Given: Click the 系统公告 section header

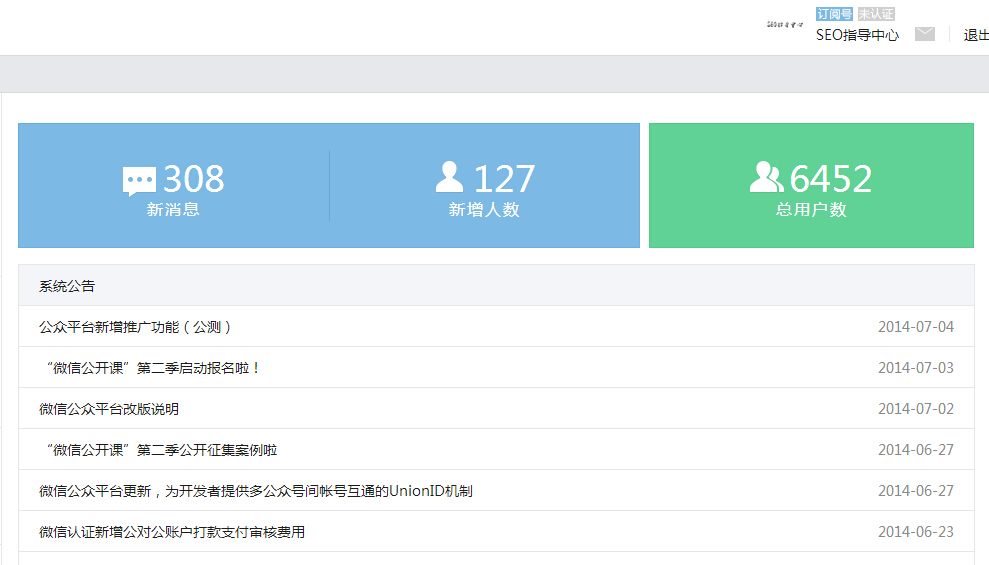Looking at the screenshot, I should [x=67, y=286].
